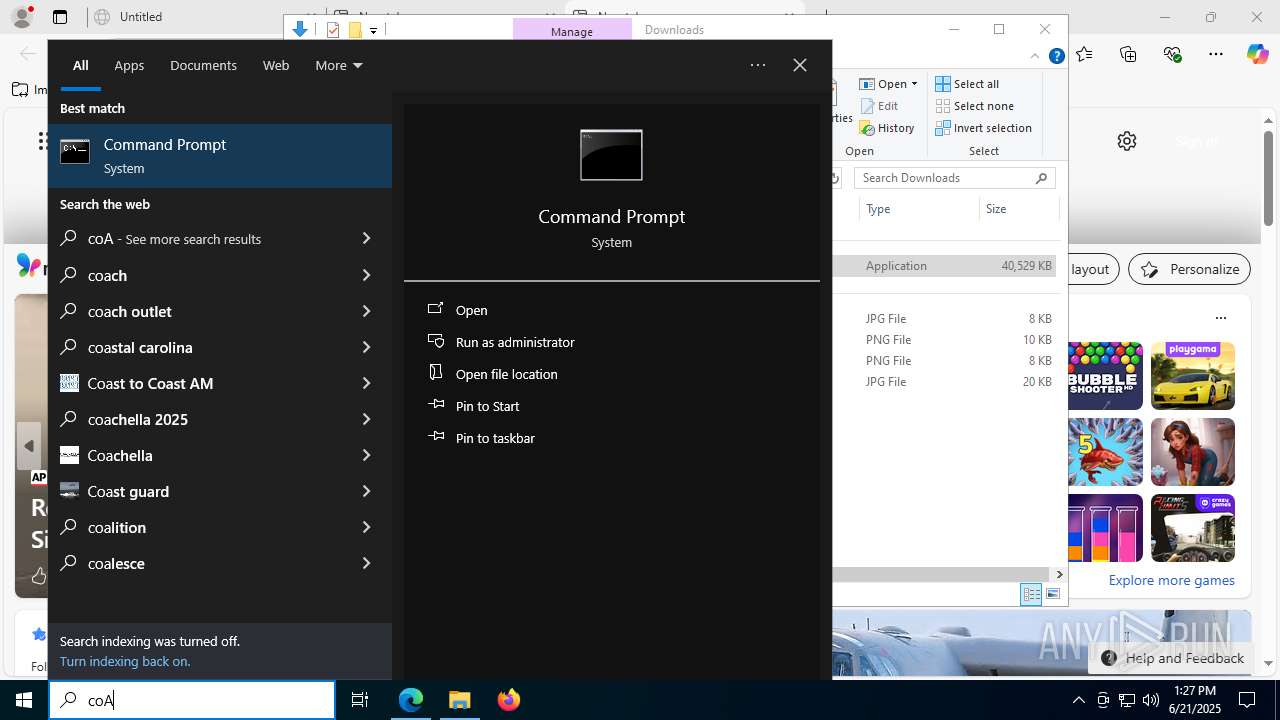1280x720 pixels.
Task: Click the Search Downloads field
Action: pyautogui.click(x=955, y=178)
